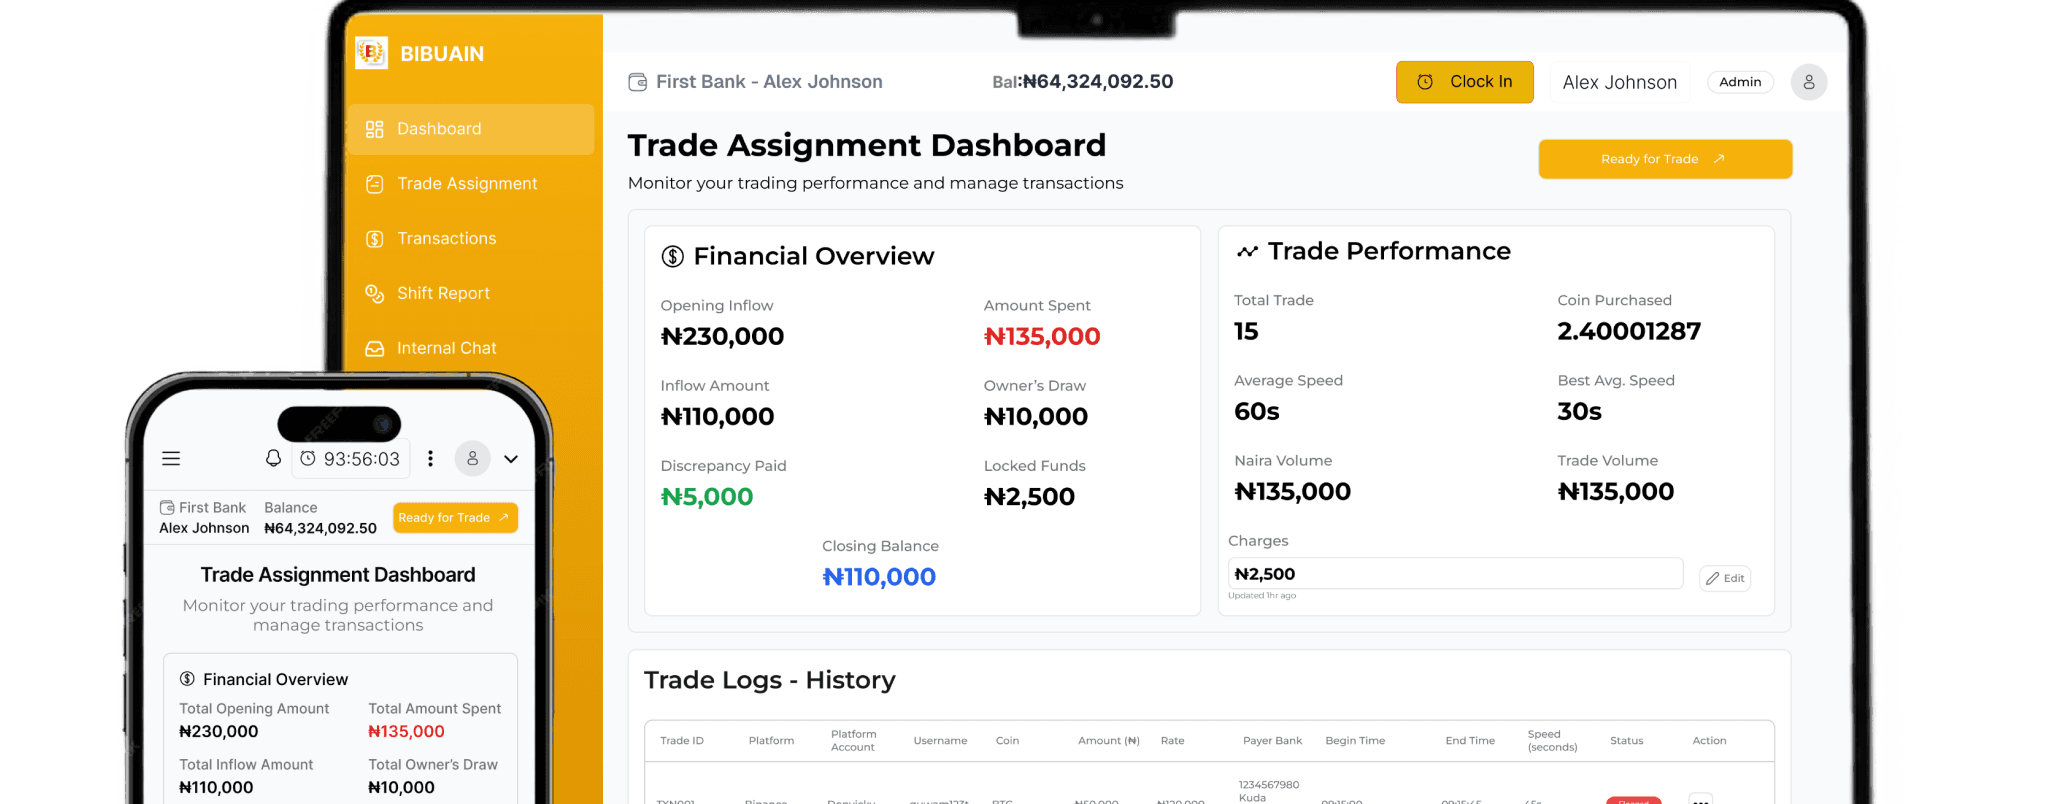Expand the phone profile dropdown chevron
Image resolution: width=2060 pixels, height=804 pixels.
511,459
